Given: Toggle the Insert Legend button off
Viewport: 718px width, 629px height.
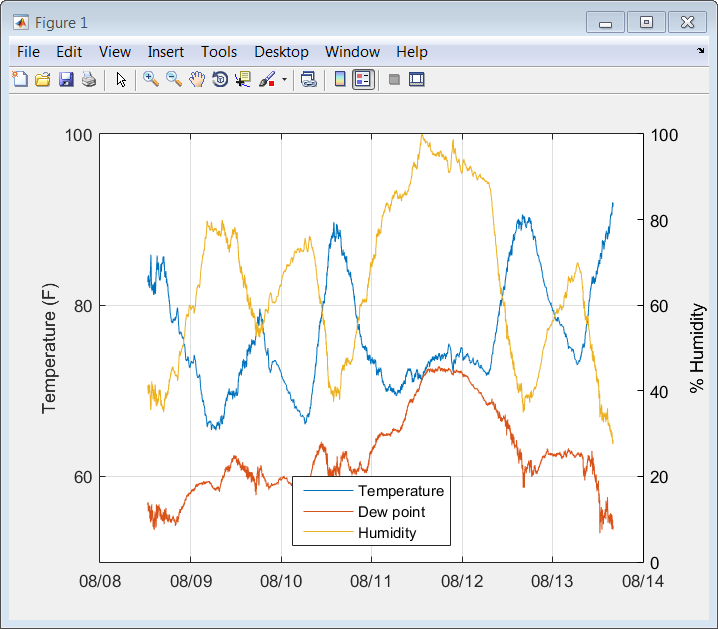Looking at the screenshot, I should click(x=363, y=80).
